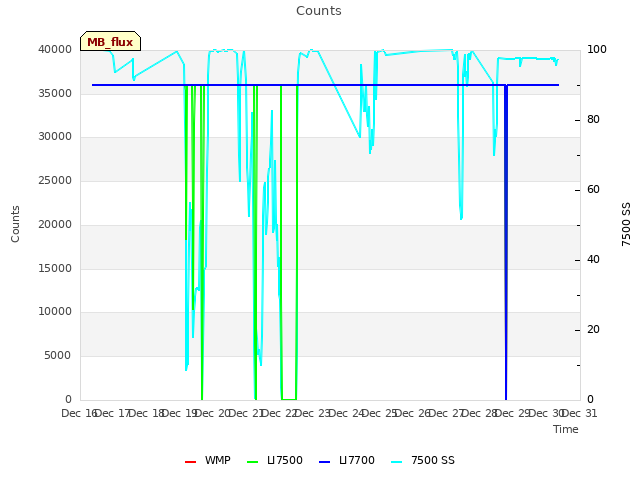Click the green LI7500 zero segment near Dec 22
Viewport: 640px width, 480px height.
pos(289,399)
